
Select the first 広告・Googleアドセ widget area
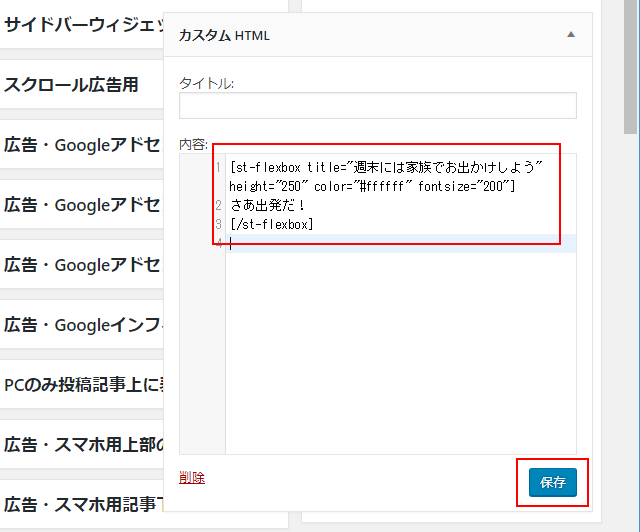click(x=82, y=145)
